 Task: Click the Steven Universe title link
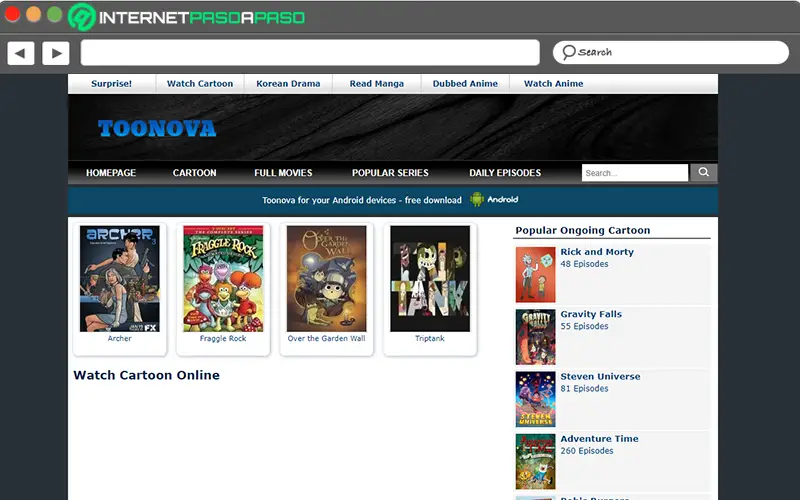pyautogui.click(x=600, y=376)
